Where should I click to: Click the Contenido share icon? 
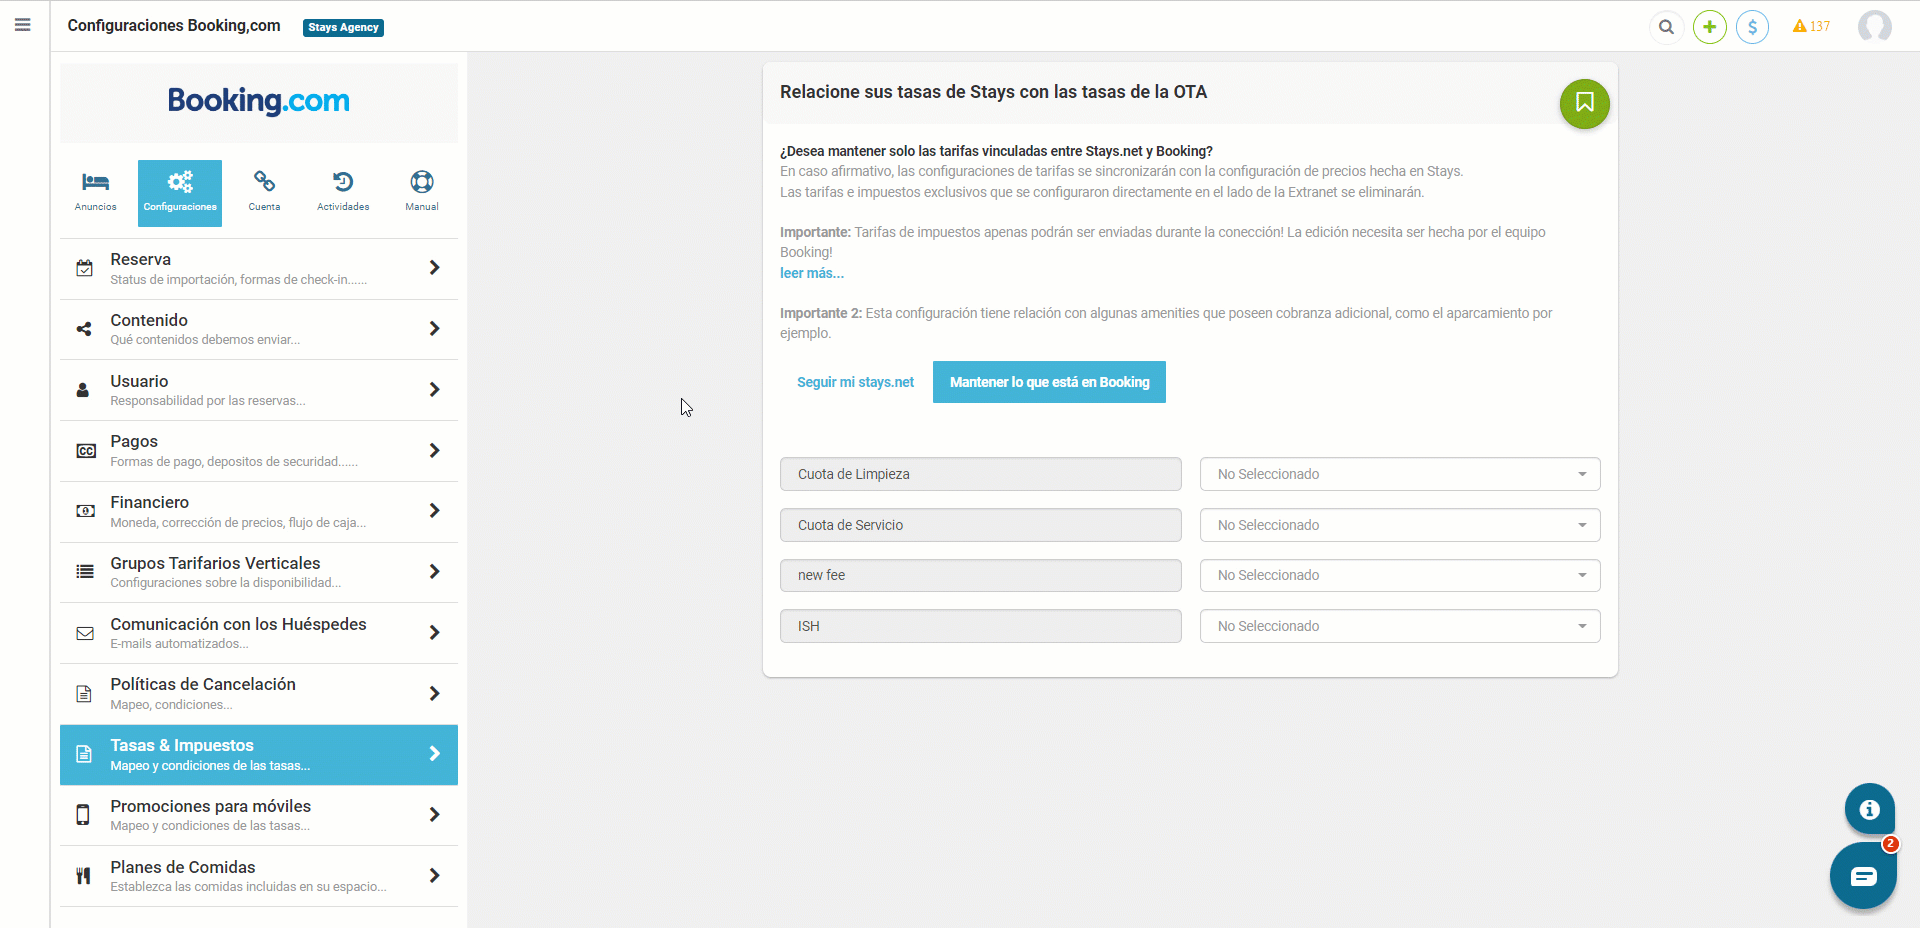coord(85,329)
